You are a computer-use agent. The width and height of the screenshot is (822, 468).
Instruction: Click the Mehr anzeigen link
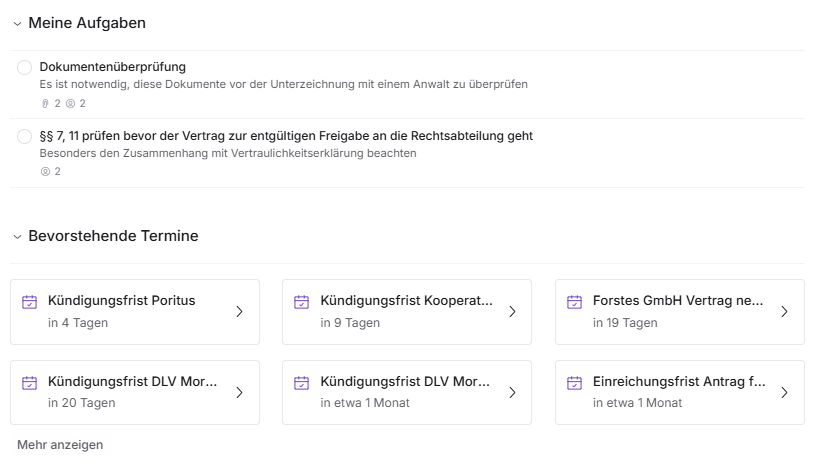point(60,444)
